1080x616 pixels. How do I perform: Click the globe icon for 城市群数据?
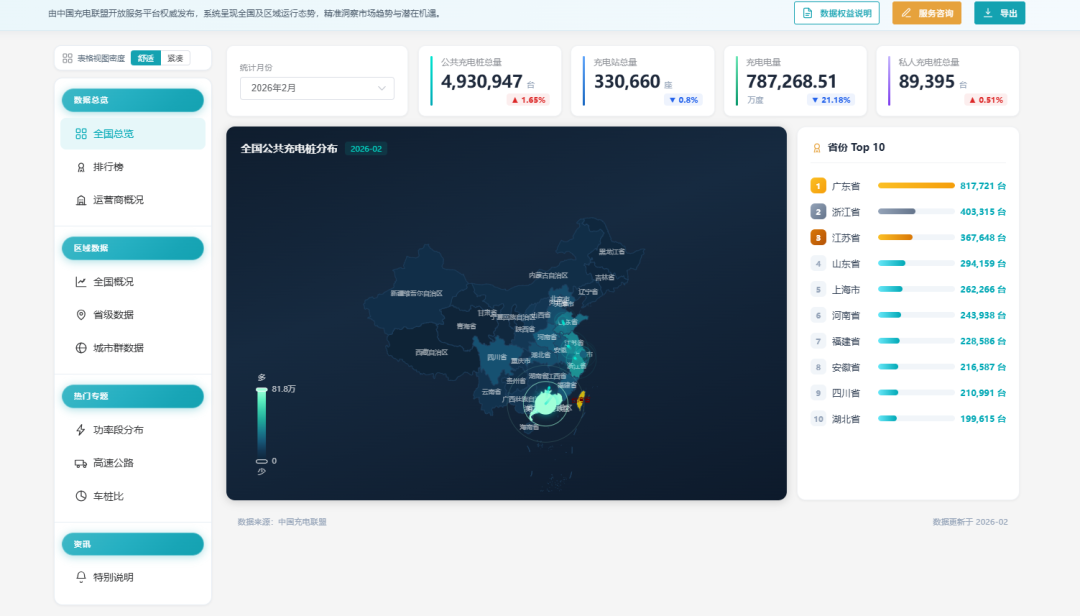[x=81, y=348]
